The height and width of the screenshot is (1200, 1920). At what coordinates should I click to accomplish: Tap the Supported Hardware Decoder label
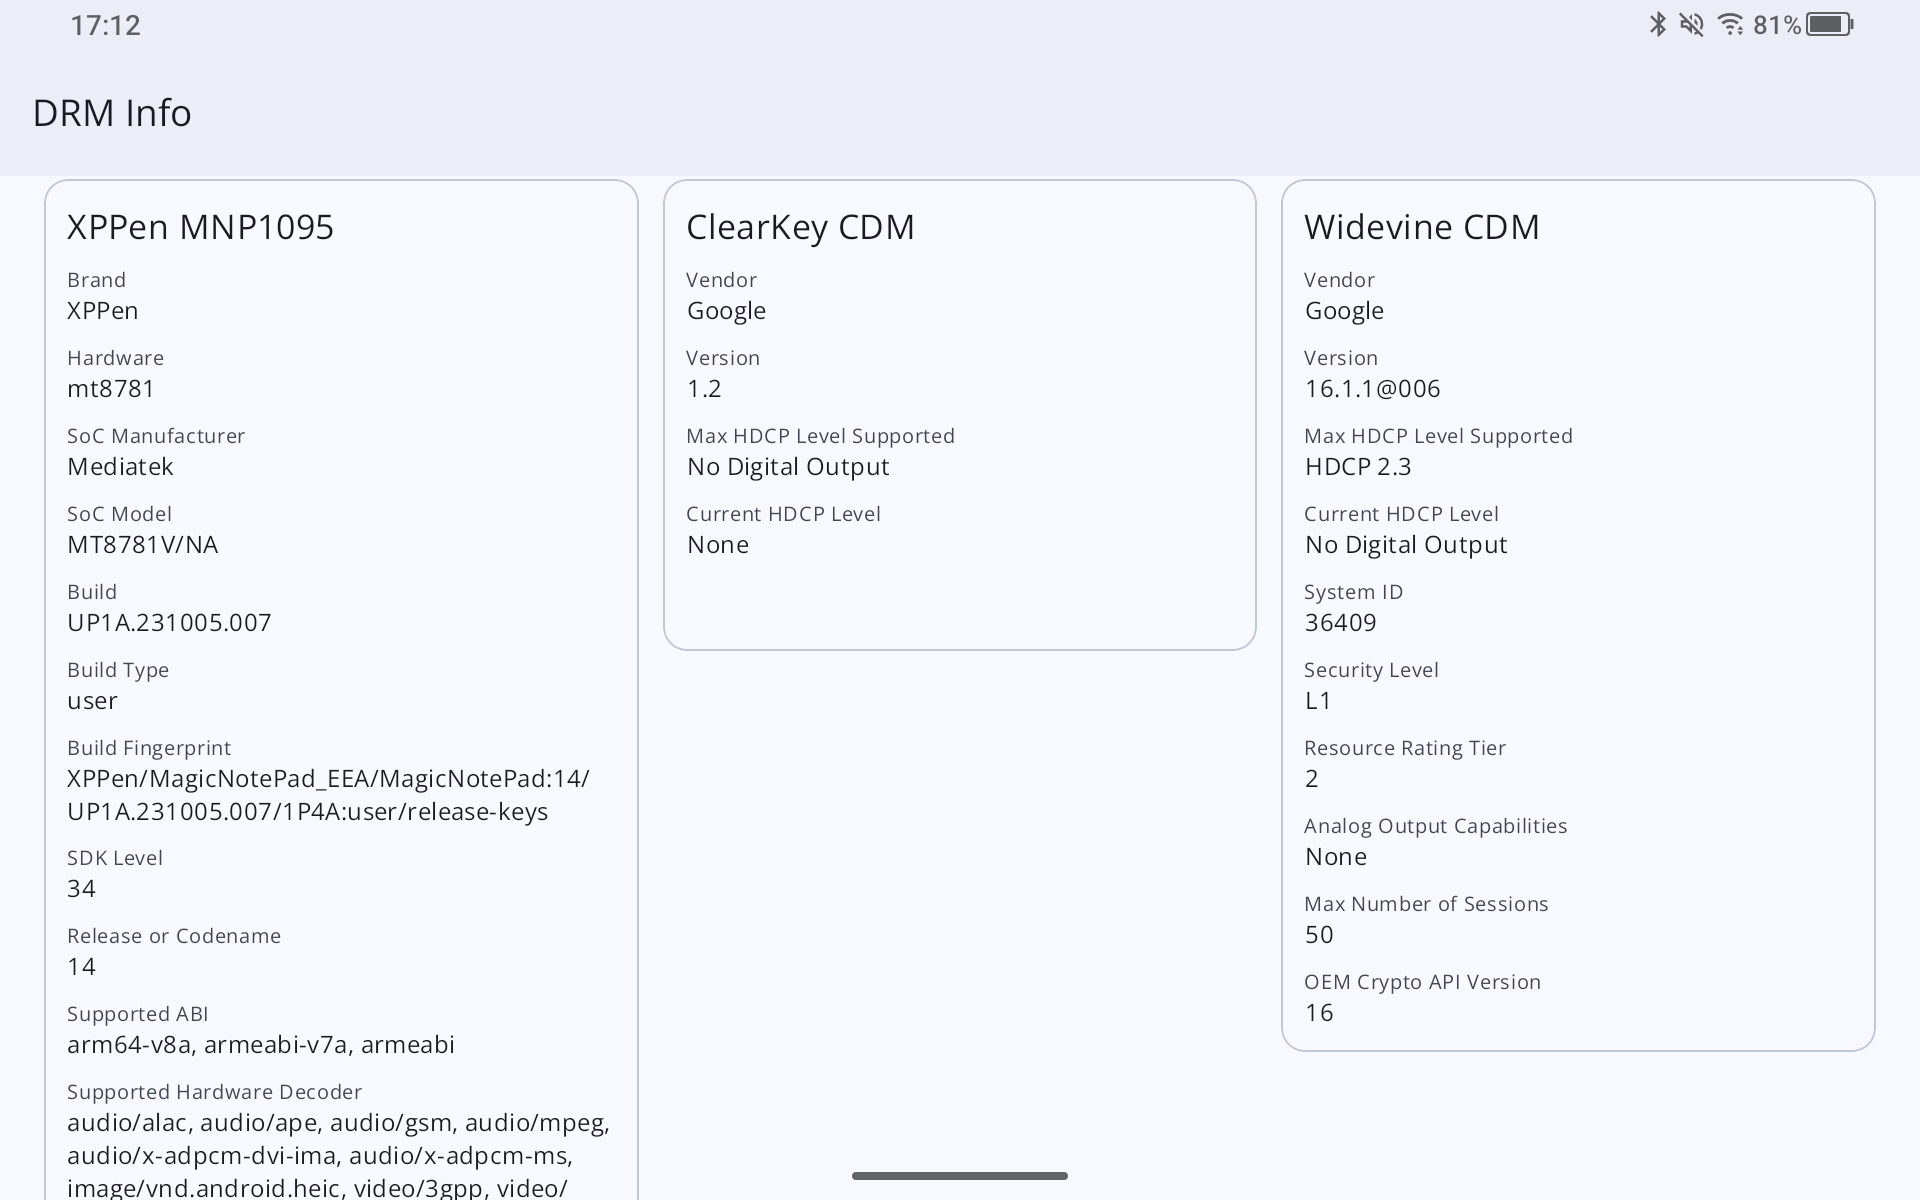[214, 1092]
